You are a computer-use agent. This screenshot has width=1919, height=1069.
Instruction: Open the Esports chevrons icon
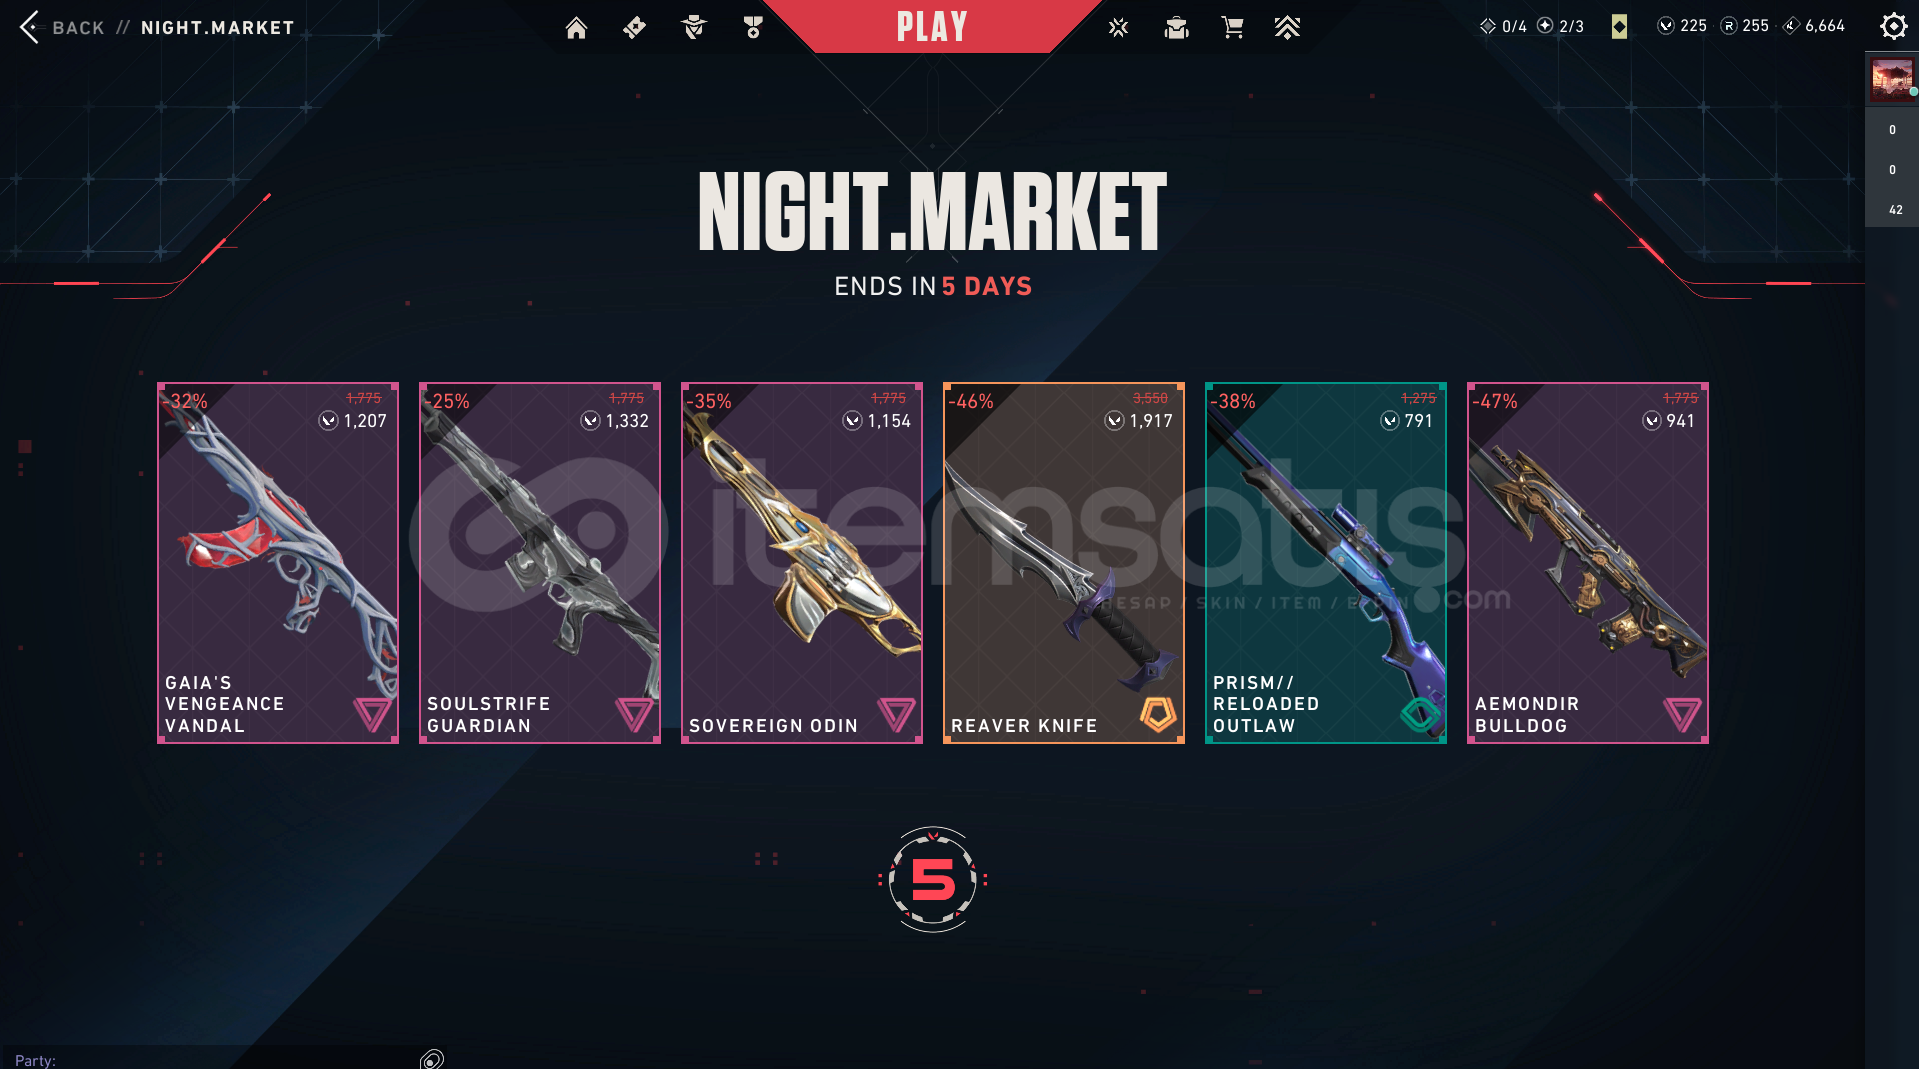click(x=1287, y=28)
